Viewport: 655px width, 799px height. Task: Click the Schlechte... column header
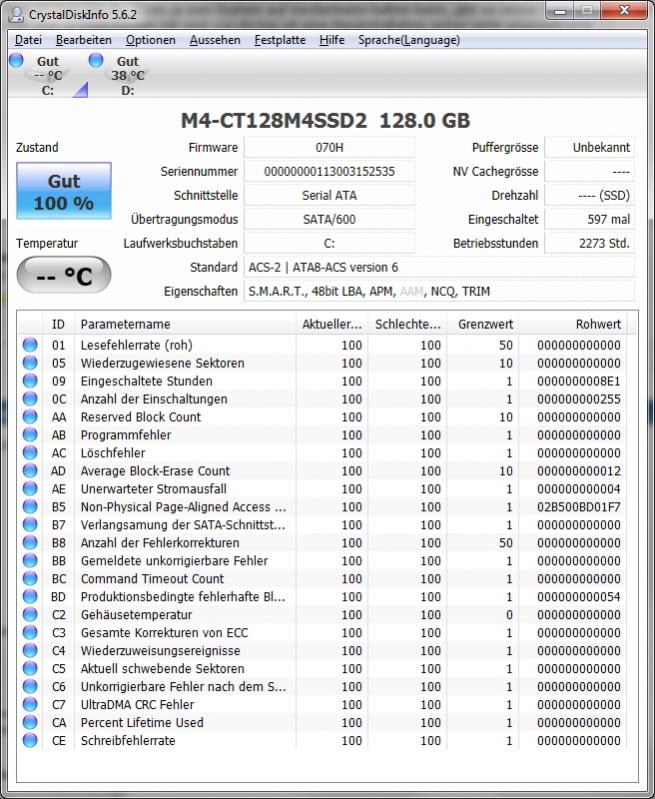click(x=407, y=324)
